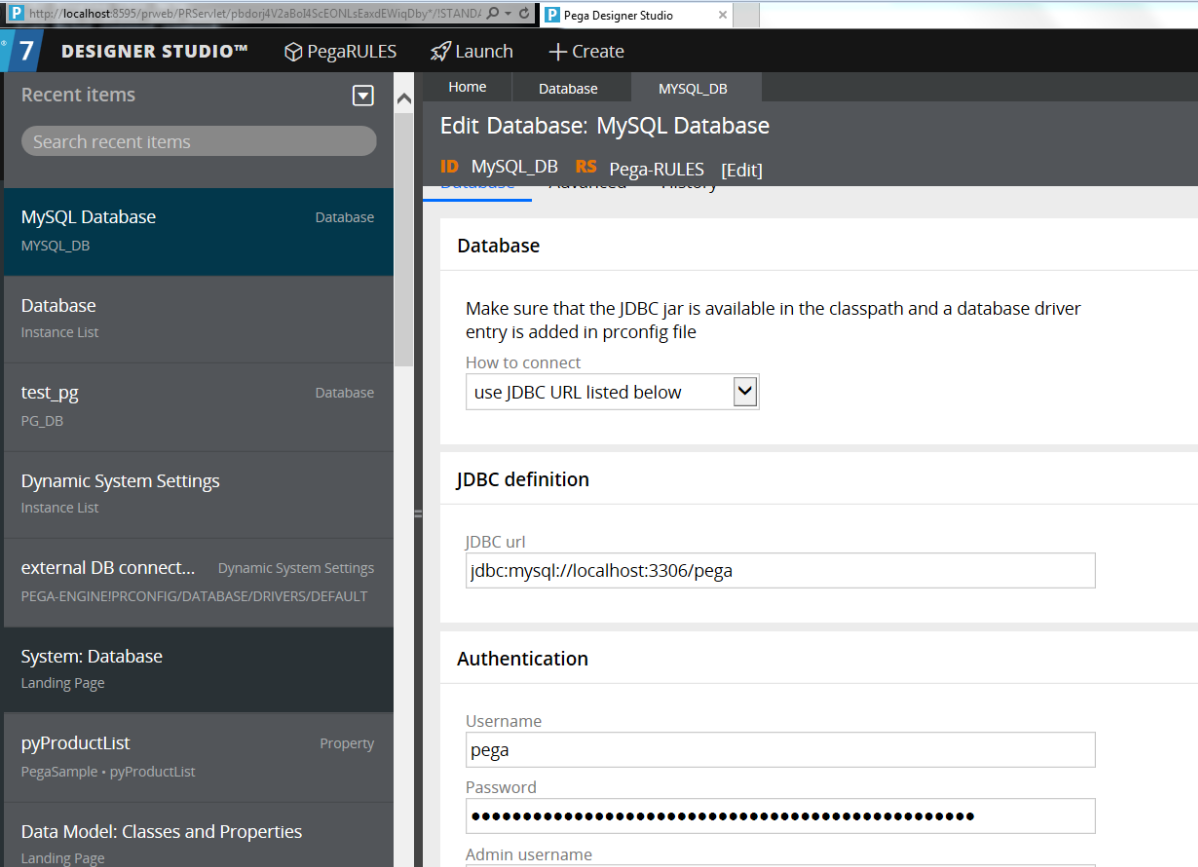Open the How to connect dropdown
This screenshot has height=867, width=1198.
pos(612,392)
